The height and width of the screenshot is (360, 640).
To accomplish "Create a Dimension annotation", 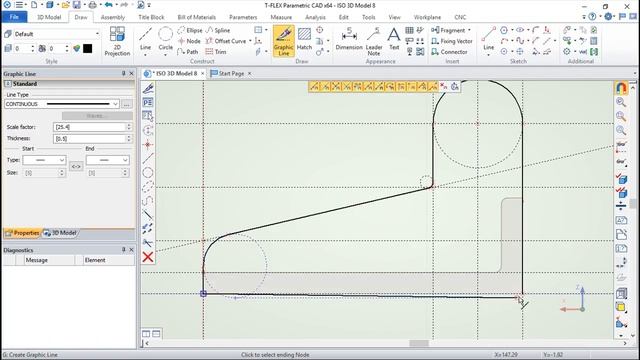I will coord(349,40).
